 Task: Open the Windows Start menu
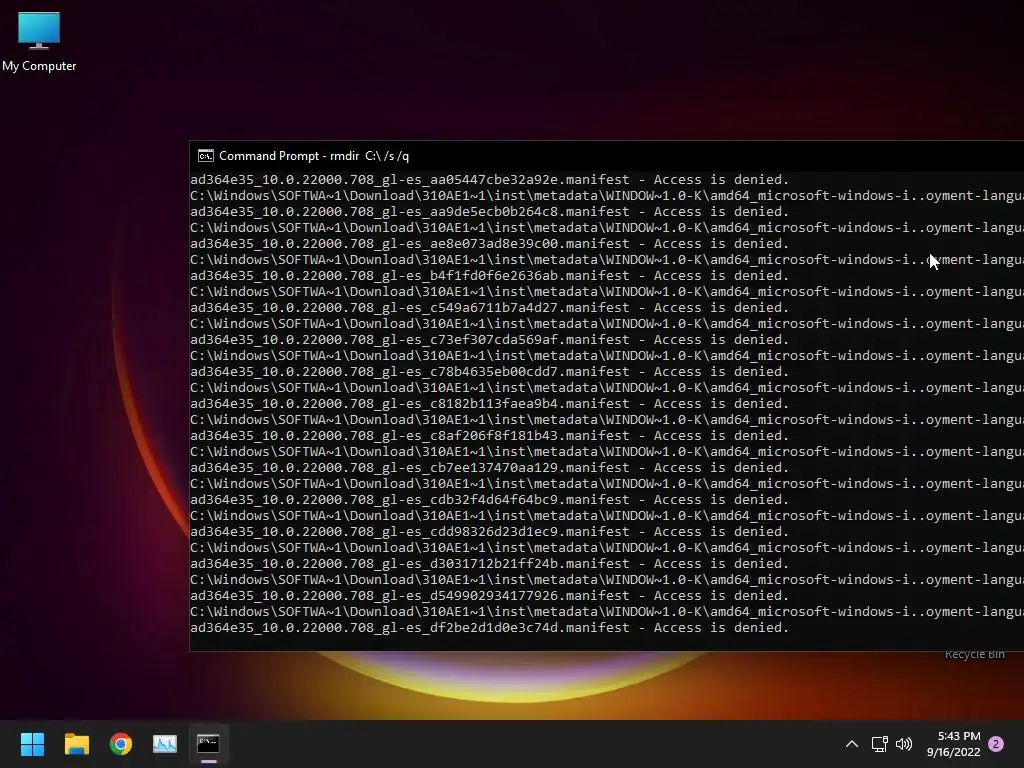point(32,744)
